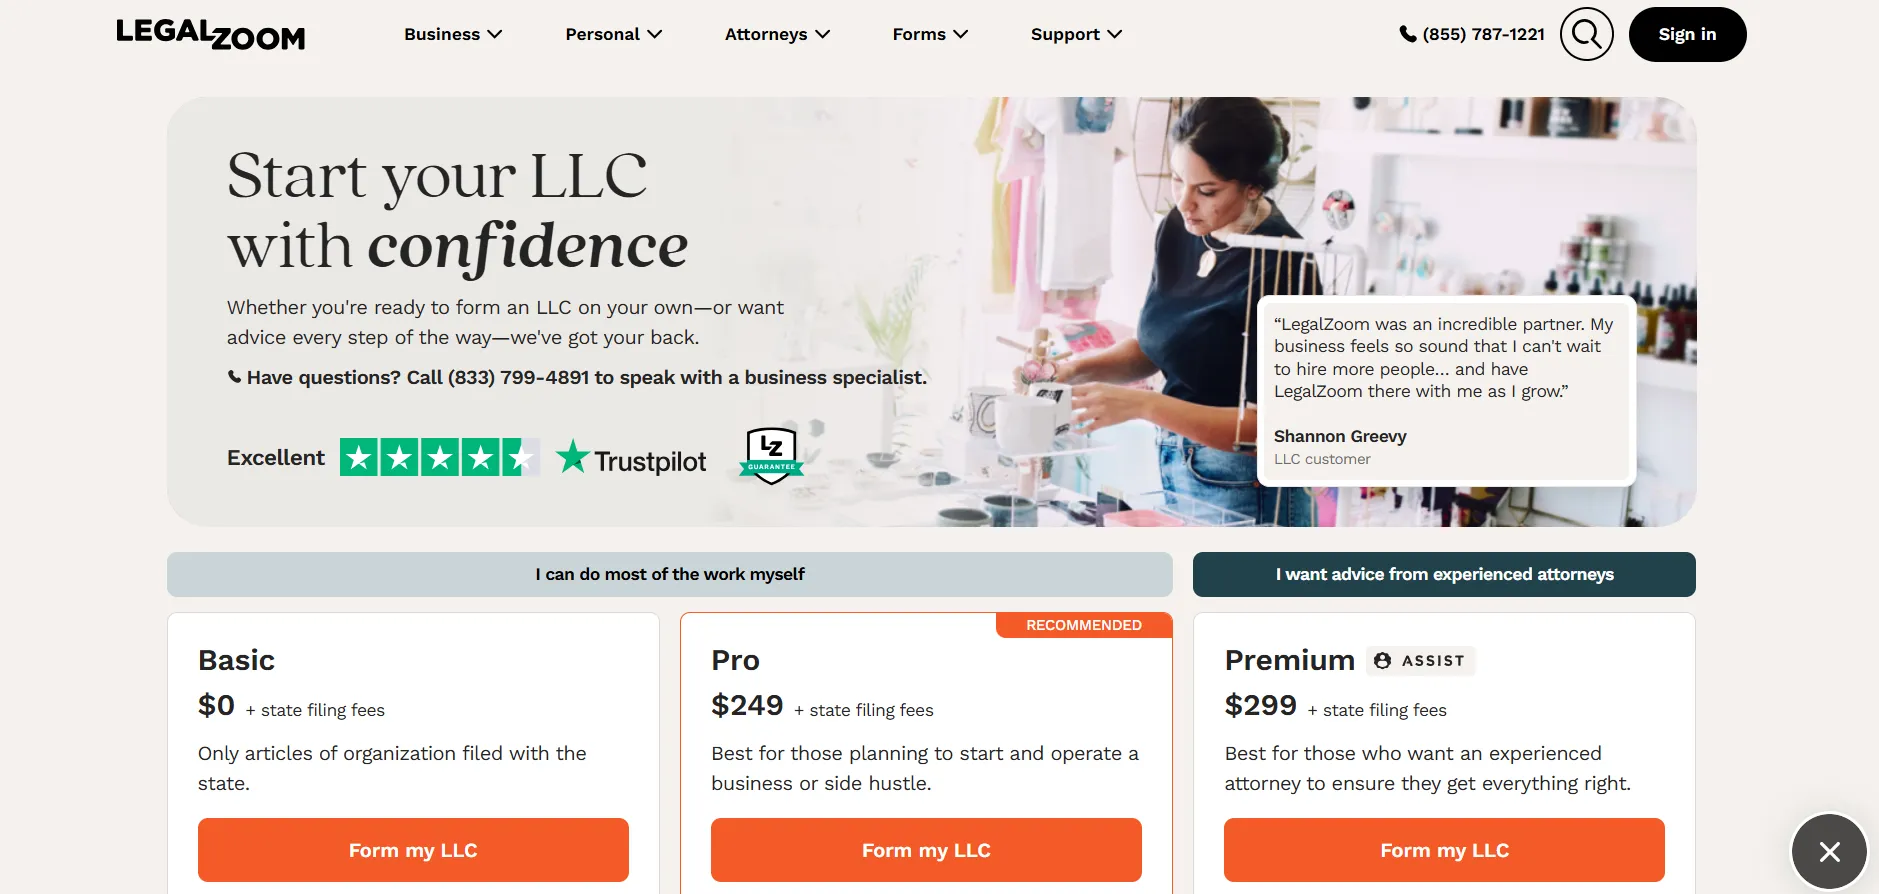The width and height of the screenshot is (1879, 894).
Task: Click the LegalZoom logo
Action: tap(210, 35)
